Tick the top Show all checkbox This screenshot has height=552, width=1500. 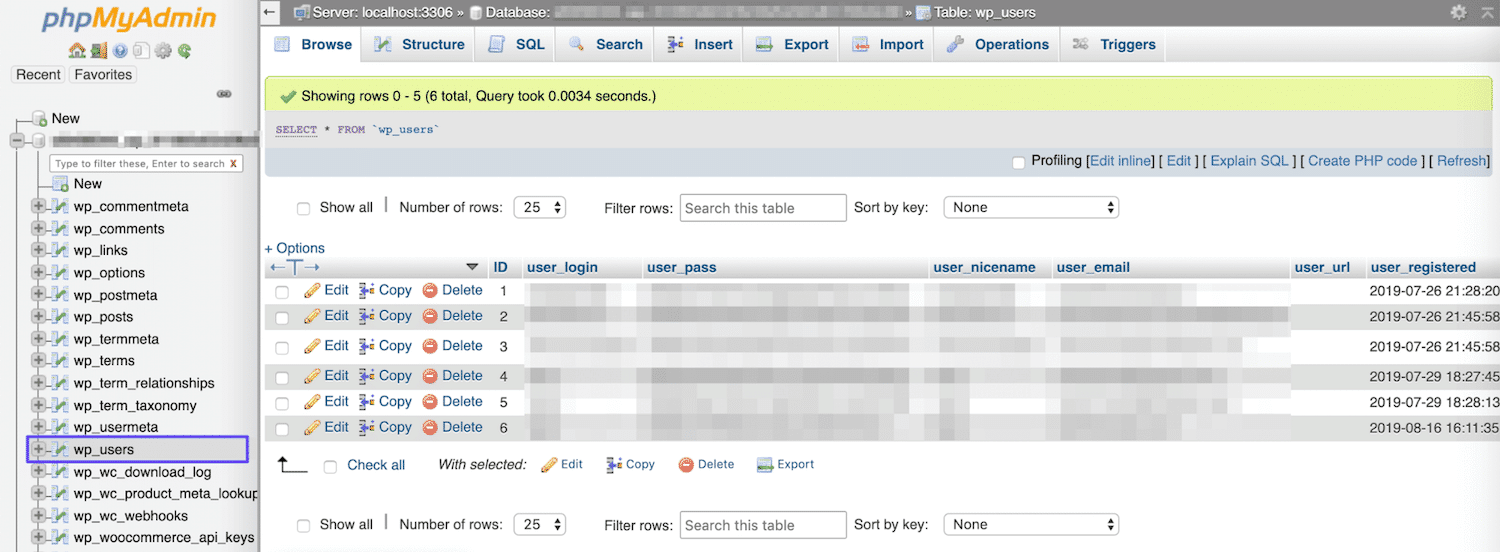pyautogui.click(x=303, y=209)
